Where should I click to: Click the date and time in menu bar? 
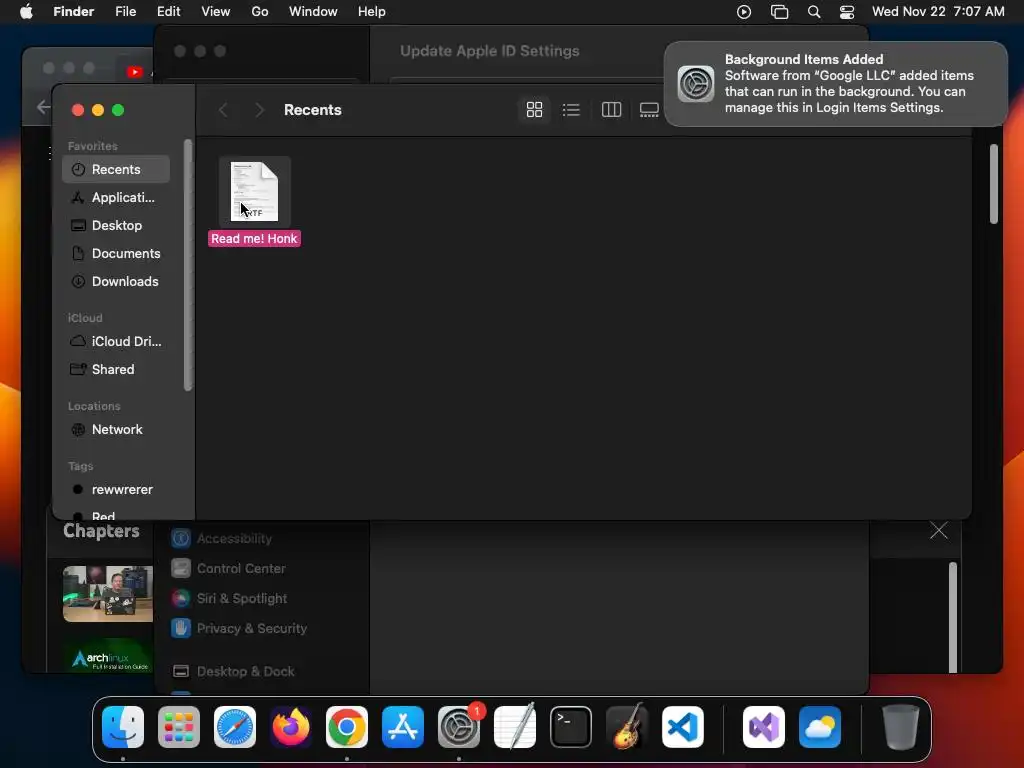click(938, 12)
